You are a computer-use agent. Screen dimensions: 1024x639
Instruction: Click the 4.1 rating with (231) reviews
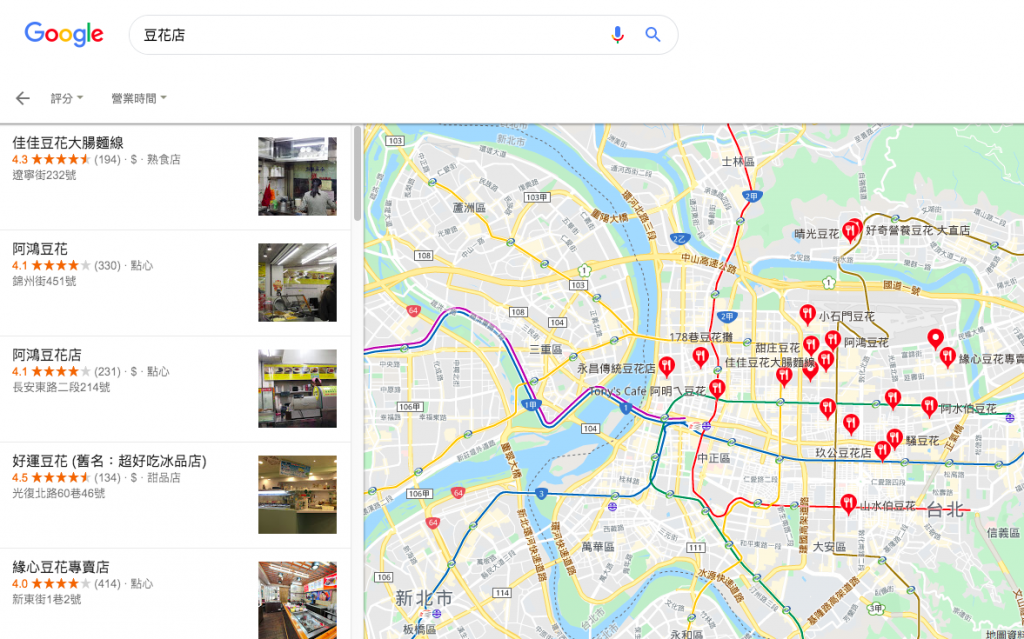tap(66, 371)
